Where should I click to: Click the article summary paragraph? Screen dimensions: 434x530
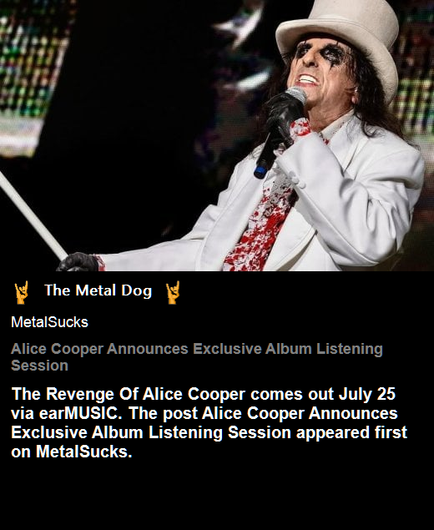[209, 423]
